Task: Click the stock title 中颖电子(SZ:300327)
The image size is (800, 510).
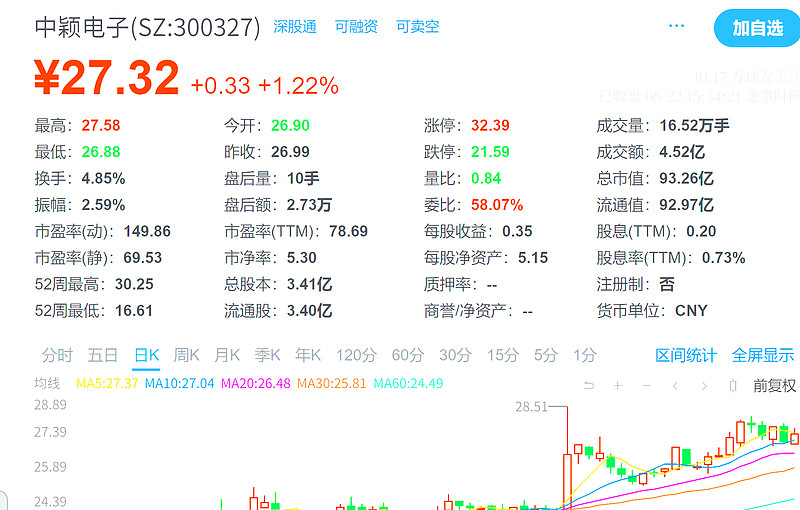Action: click(147, 27)
